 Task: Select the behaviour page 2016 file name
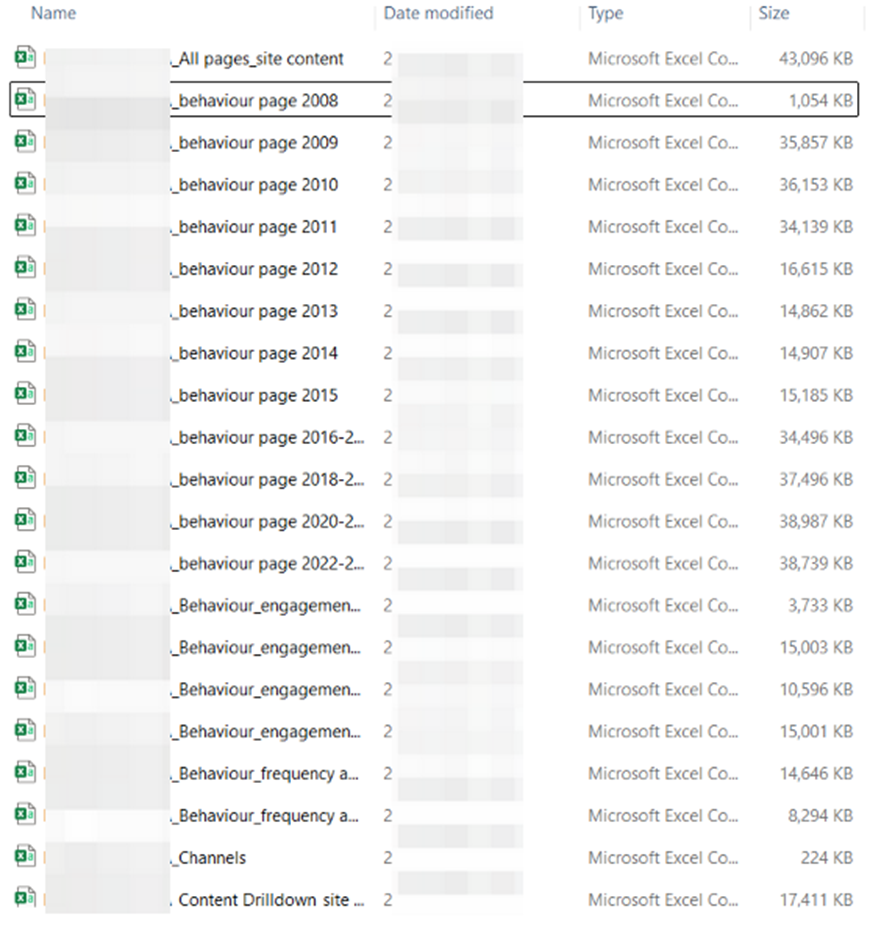point(266,437)
